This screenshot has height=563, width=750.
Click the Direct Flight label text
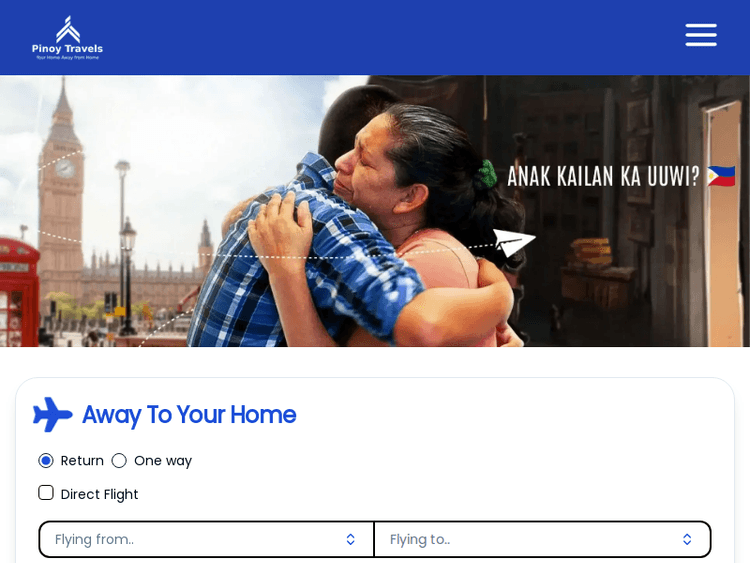click(99, 494)
